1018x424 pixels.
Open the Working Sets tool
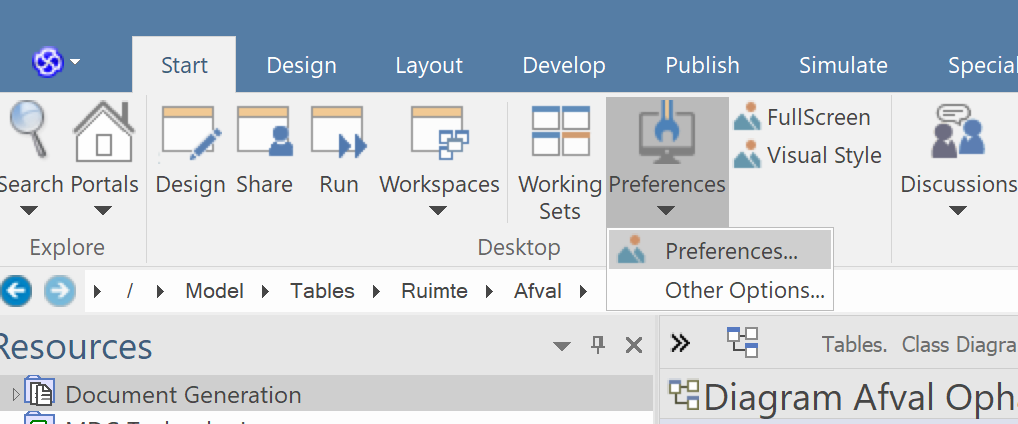click(559, 135)
